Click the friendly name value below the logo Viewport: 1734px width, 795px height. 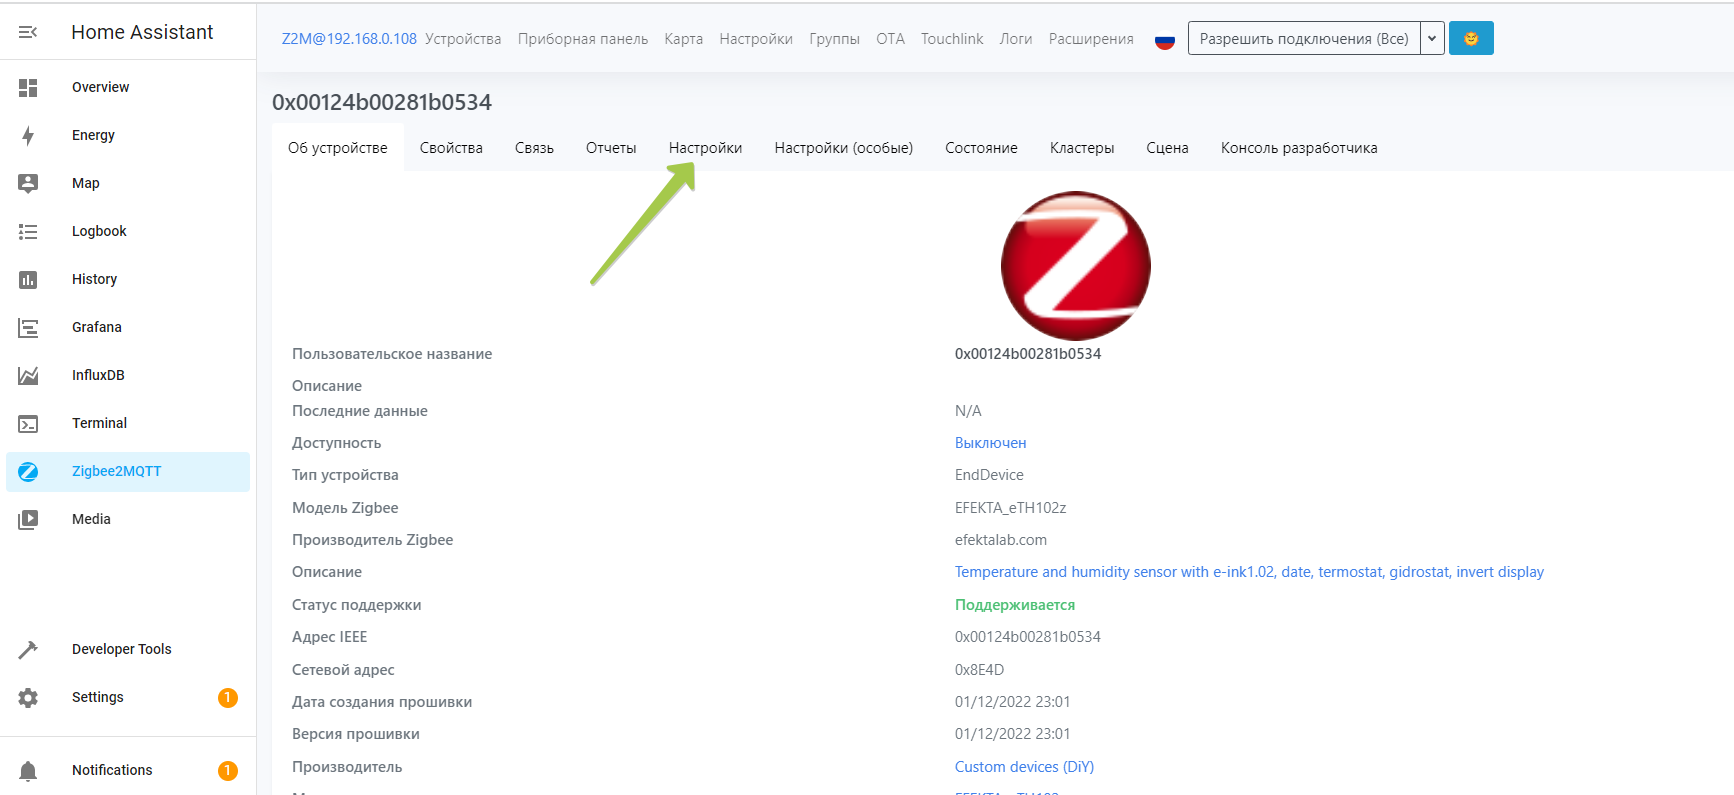pyautogui.click(x=1028, y=354)
